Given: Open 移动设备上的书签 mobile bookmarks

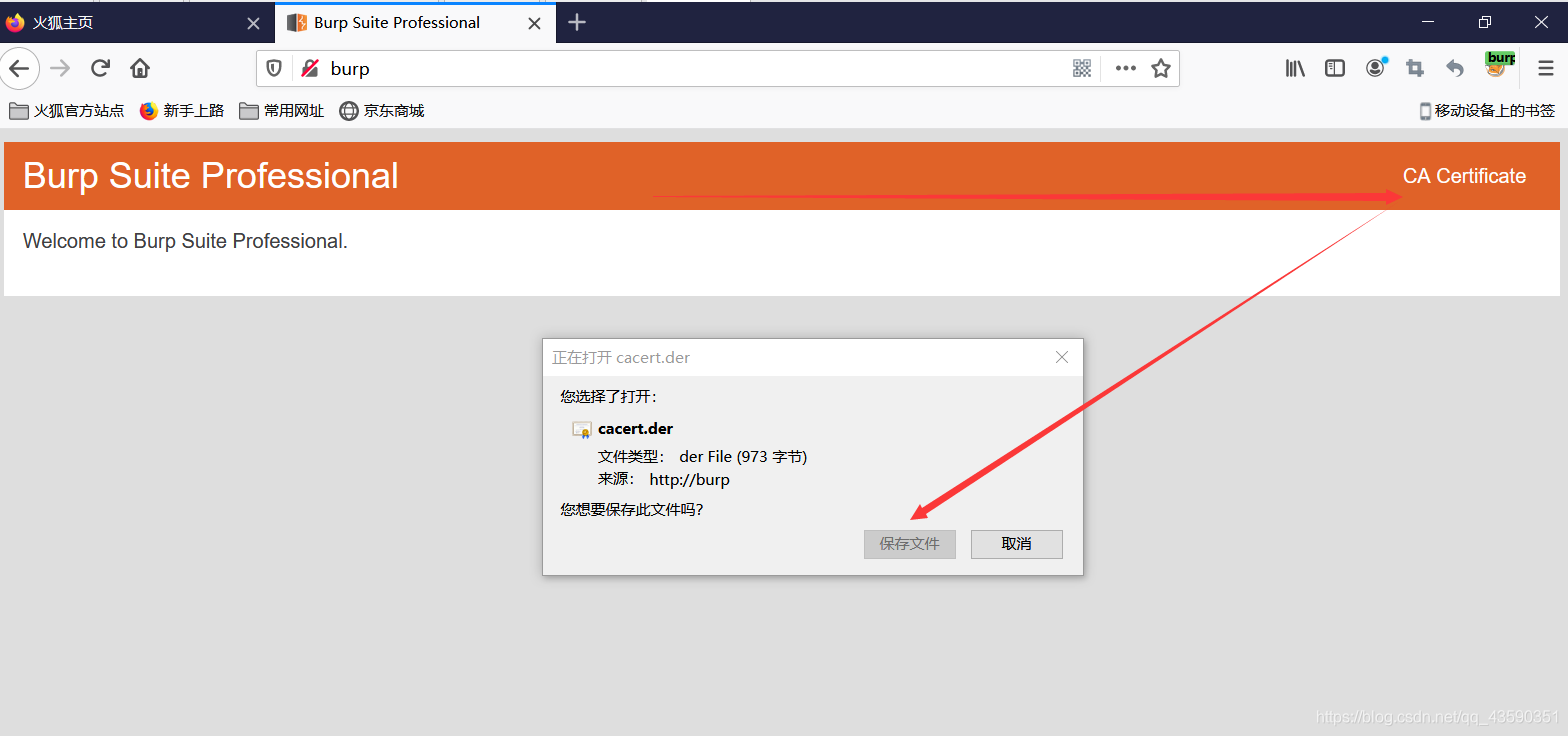Looking at the screenshot, I should pos(1487,111).
